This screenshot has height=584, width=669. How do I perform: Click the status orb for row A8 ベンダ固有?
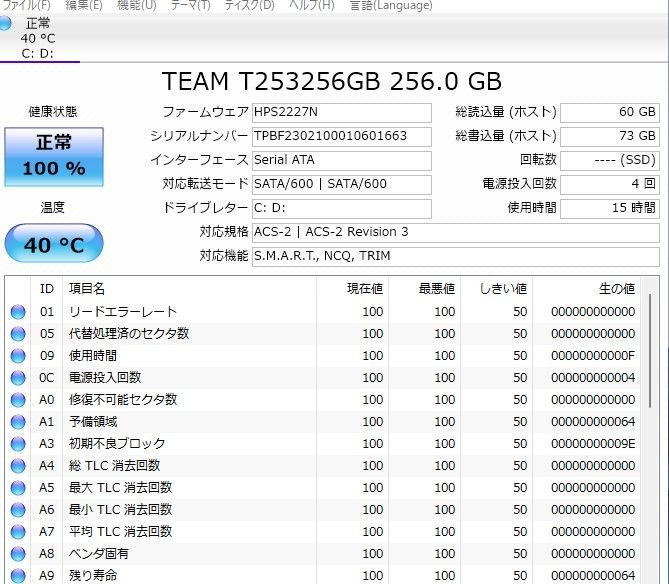(x=18, y=554)
